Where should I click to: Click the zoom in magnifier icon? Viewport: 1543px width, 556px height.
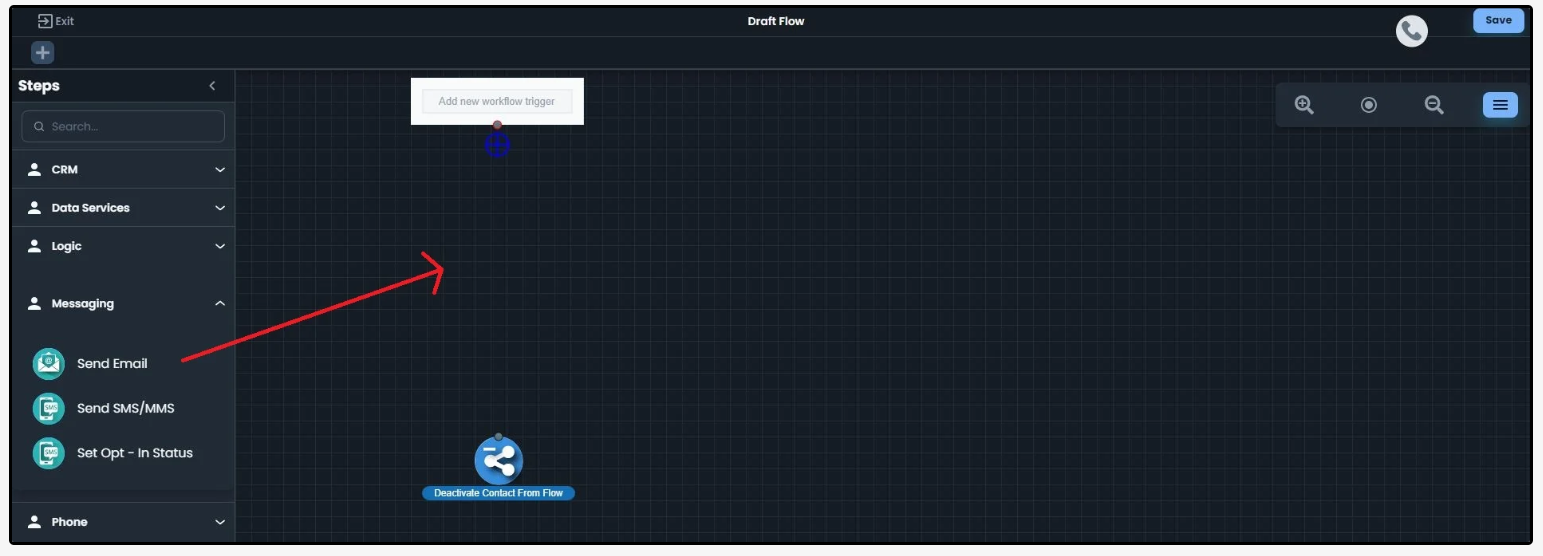[1304, 105]
